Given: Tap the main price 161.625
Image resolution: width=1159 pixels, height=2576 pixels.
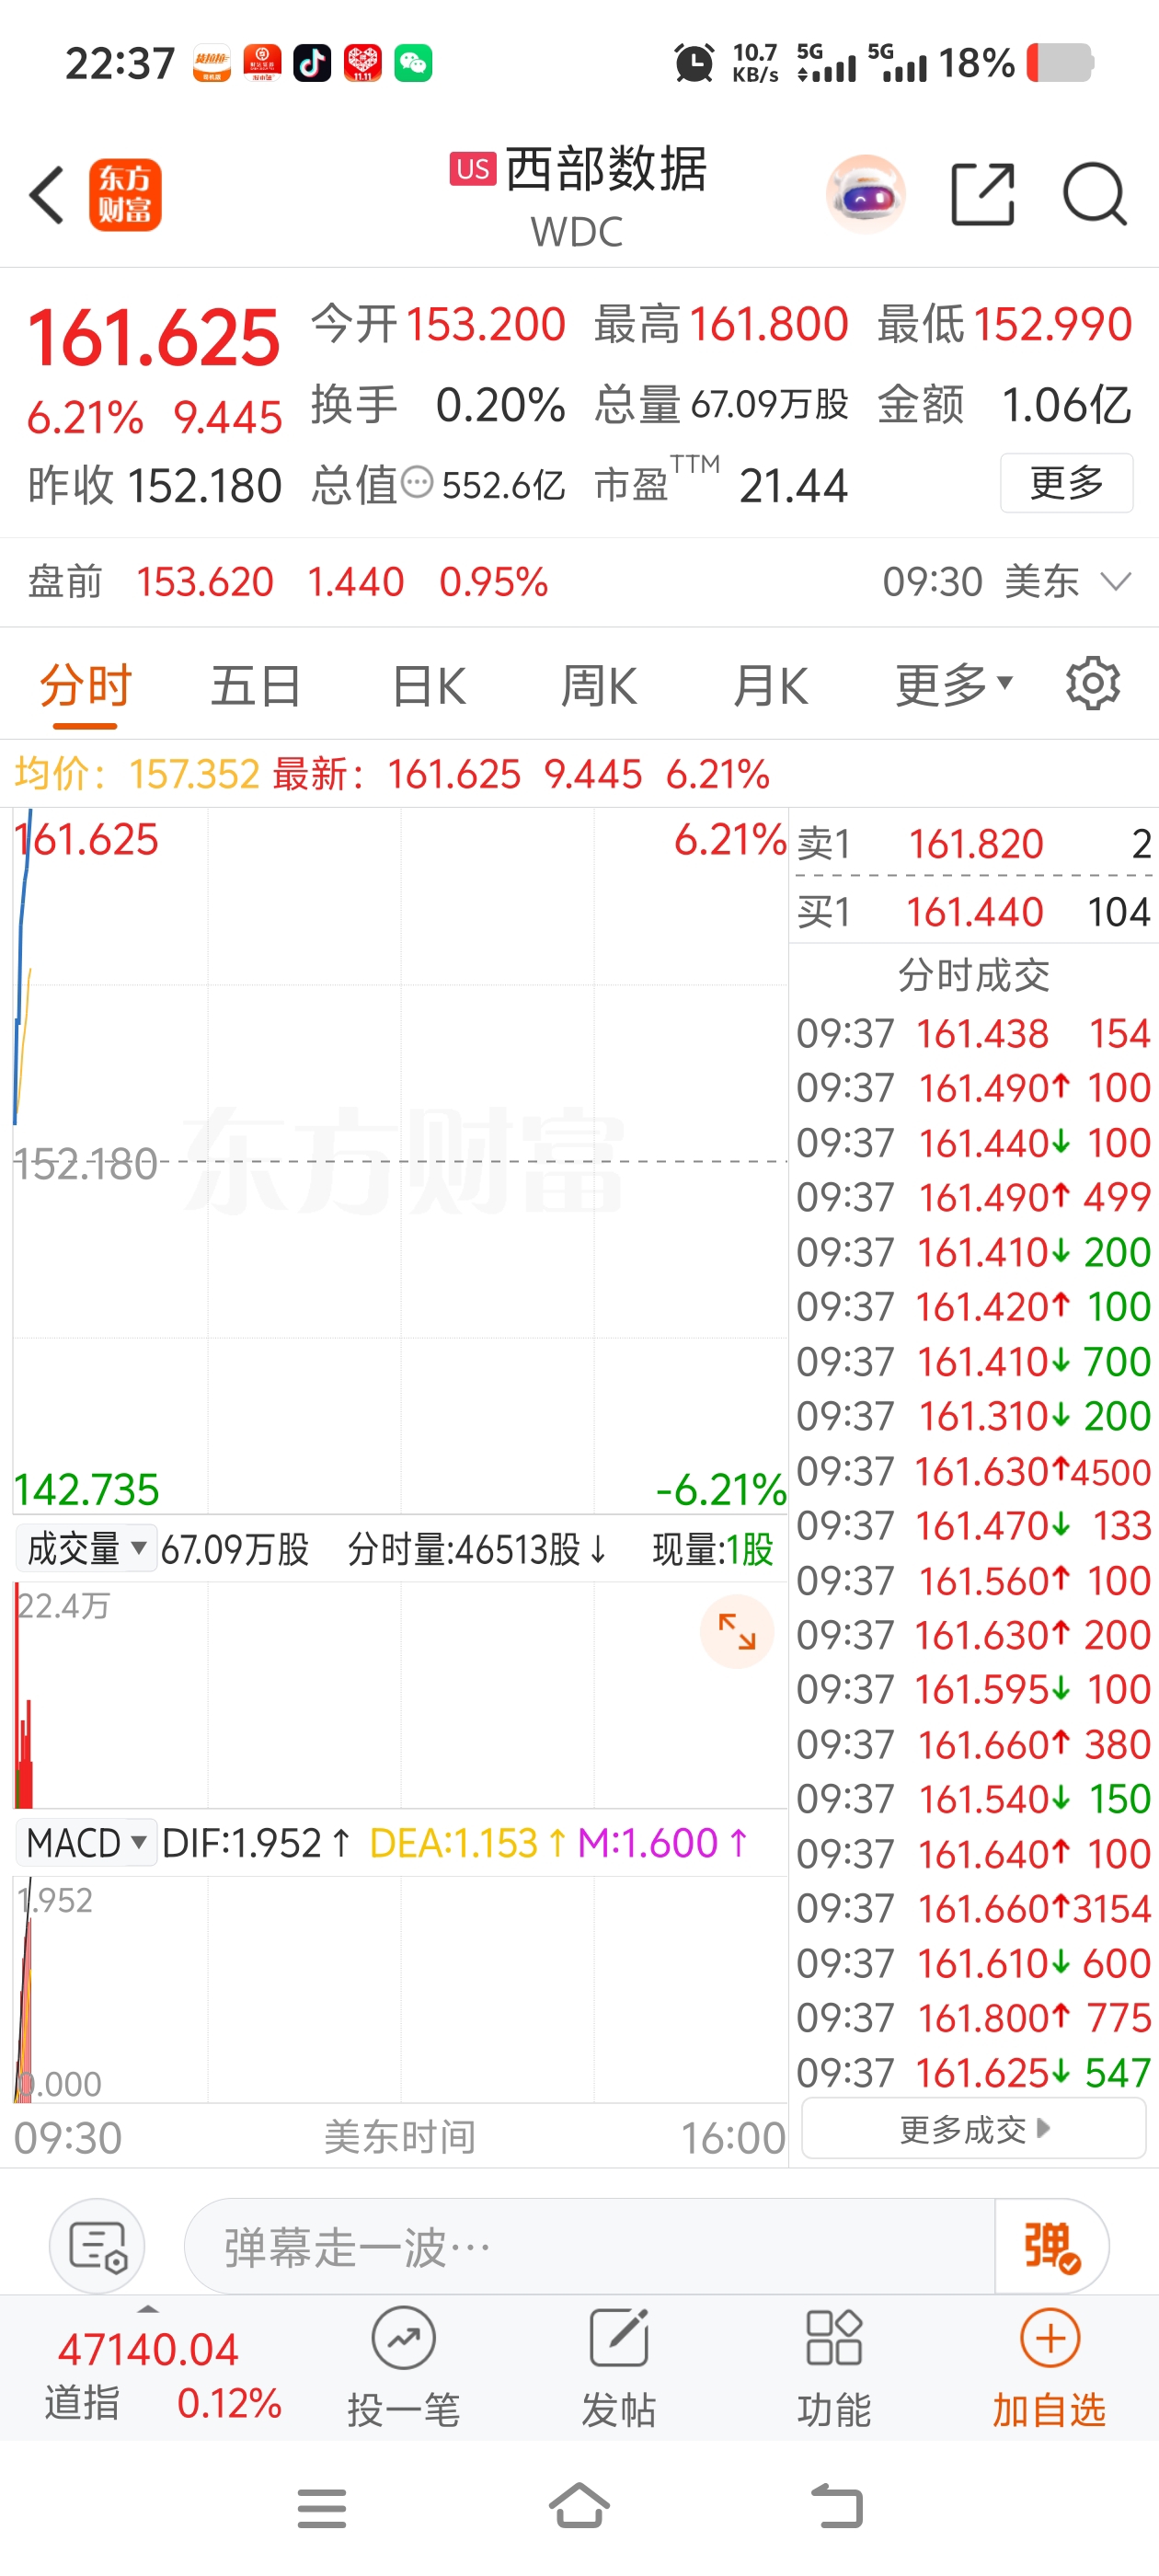Looking at the screenshot, I should pyautogui.click(x=154, y=337).
